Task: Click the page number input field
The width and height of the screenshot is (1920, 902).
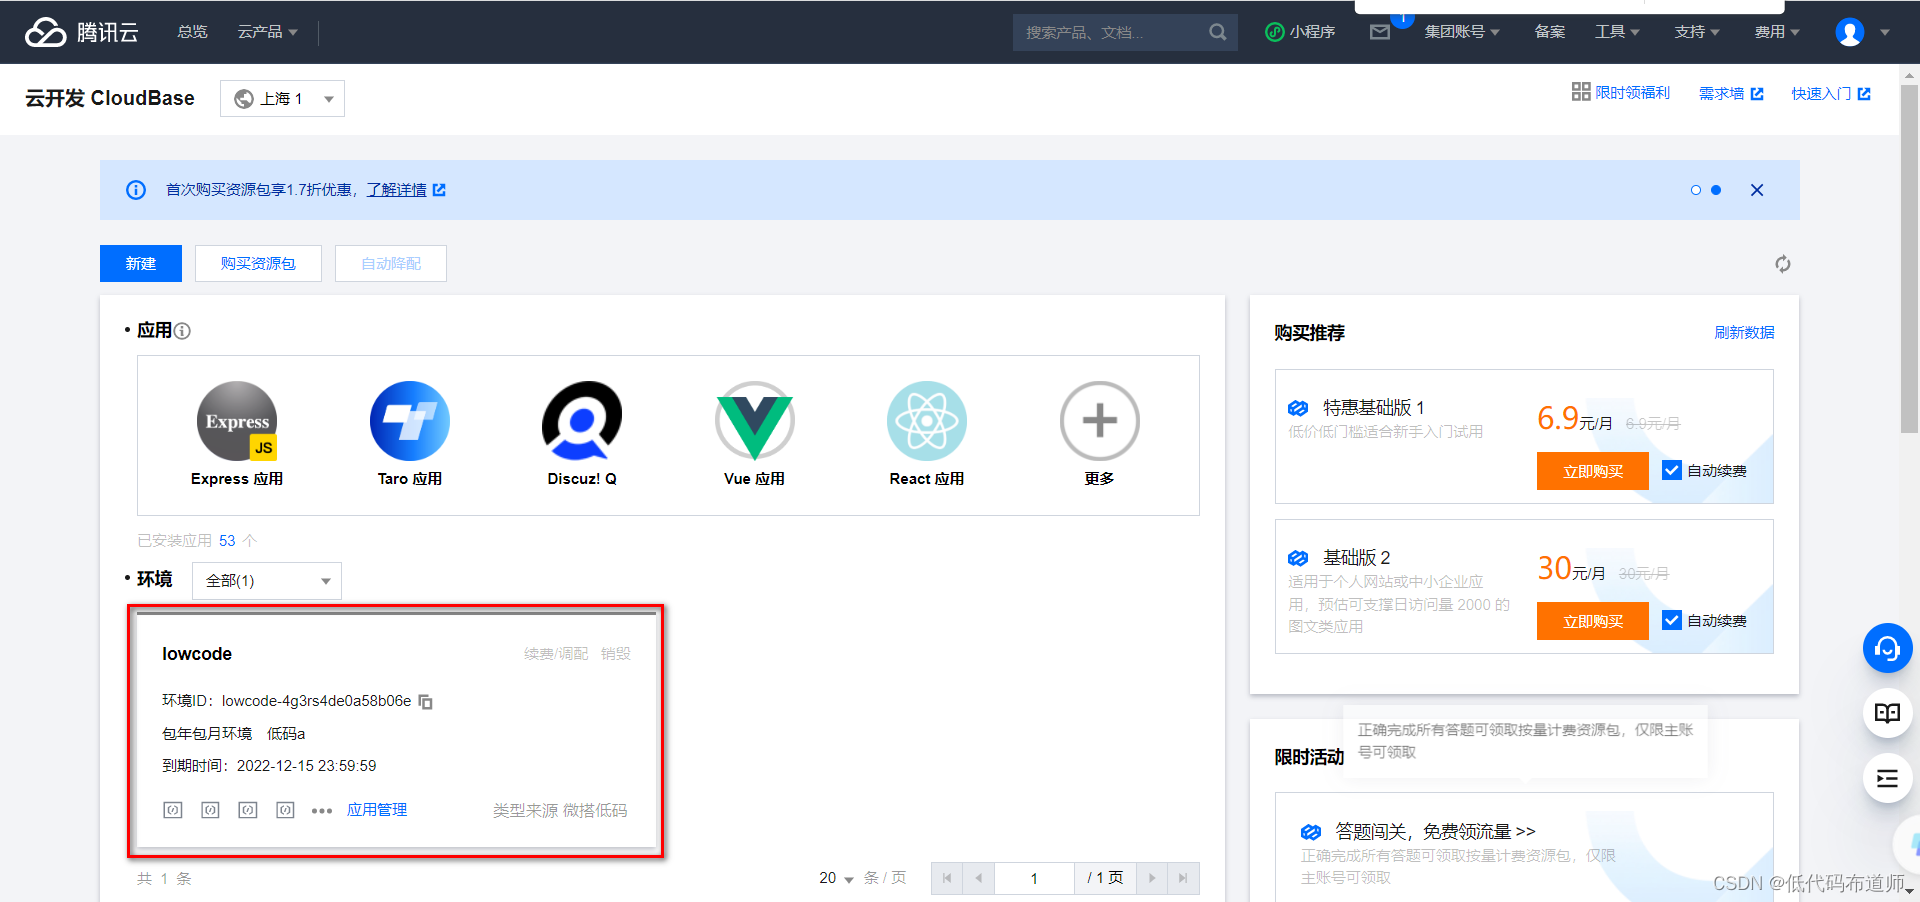Action: (1034, 878)
